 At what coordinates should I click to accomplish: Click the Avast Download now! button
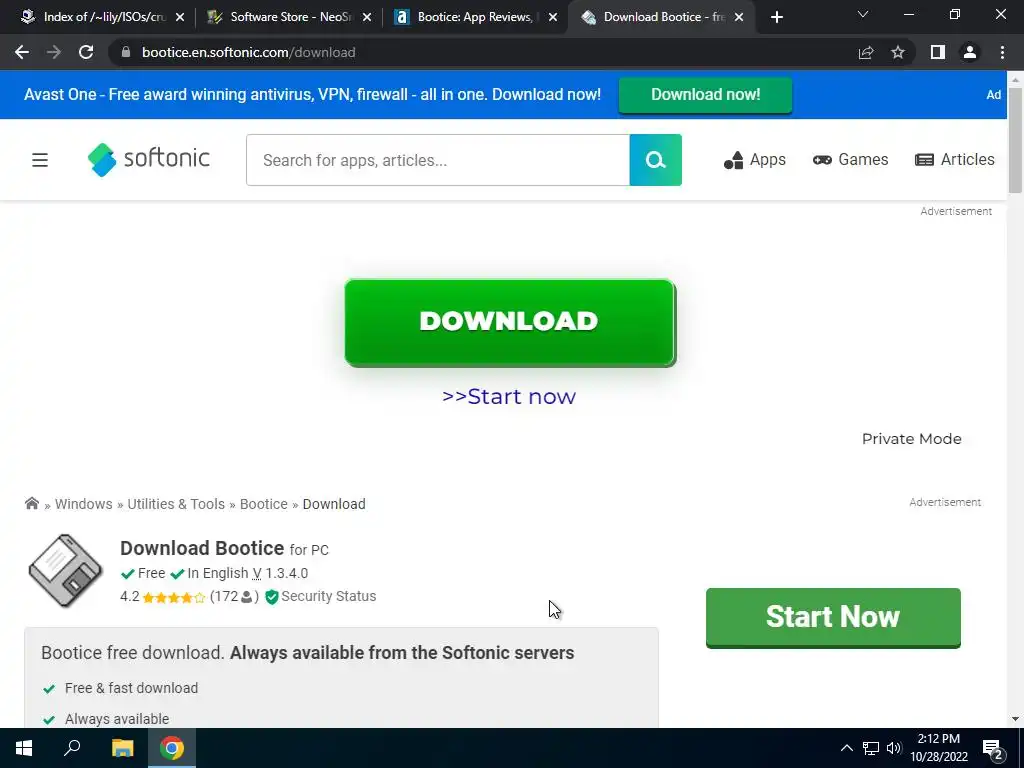705,95
